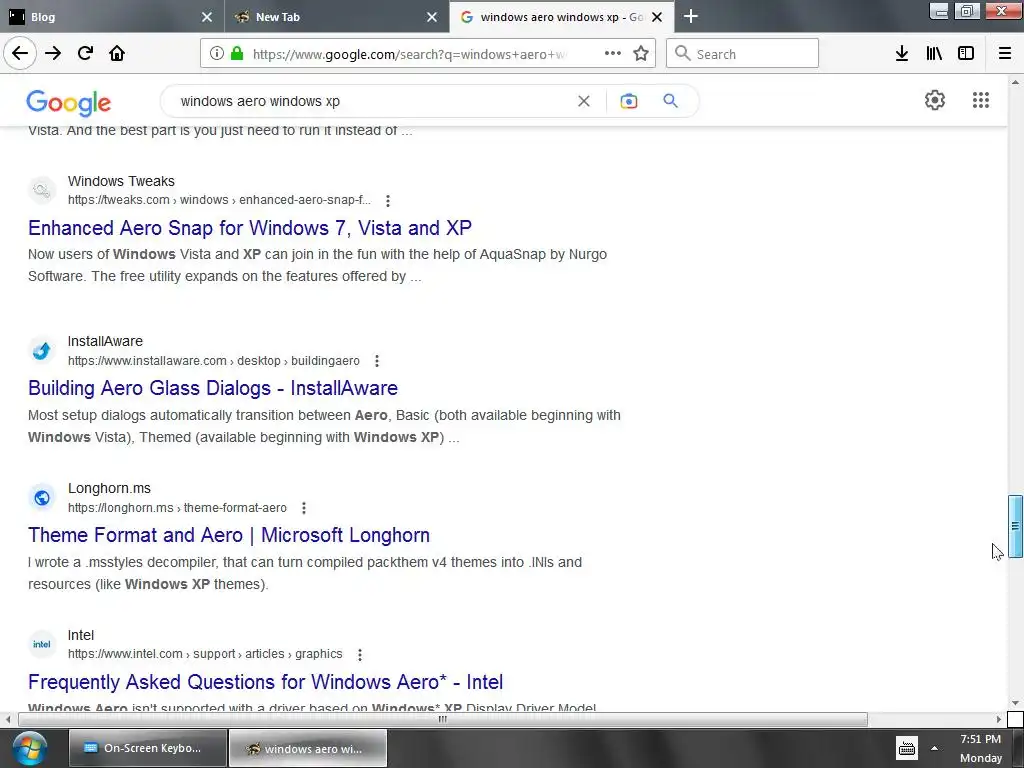
Task: Click the vertical scrollbar up arrow
Action: tap(1015, 82)
